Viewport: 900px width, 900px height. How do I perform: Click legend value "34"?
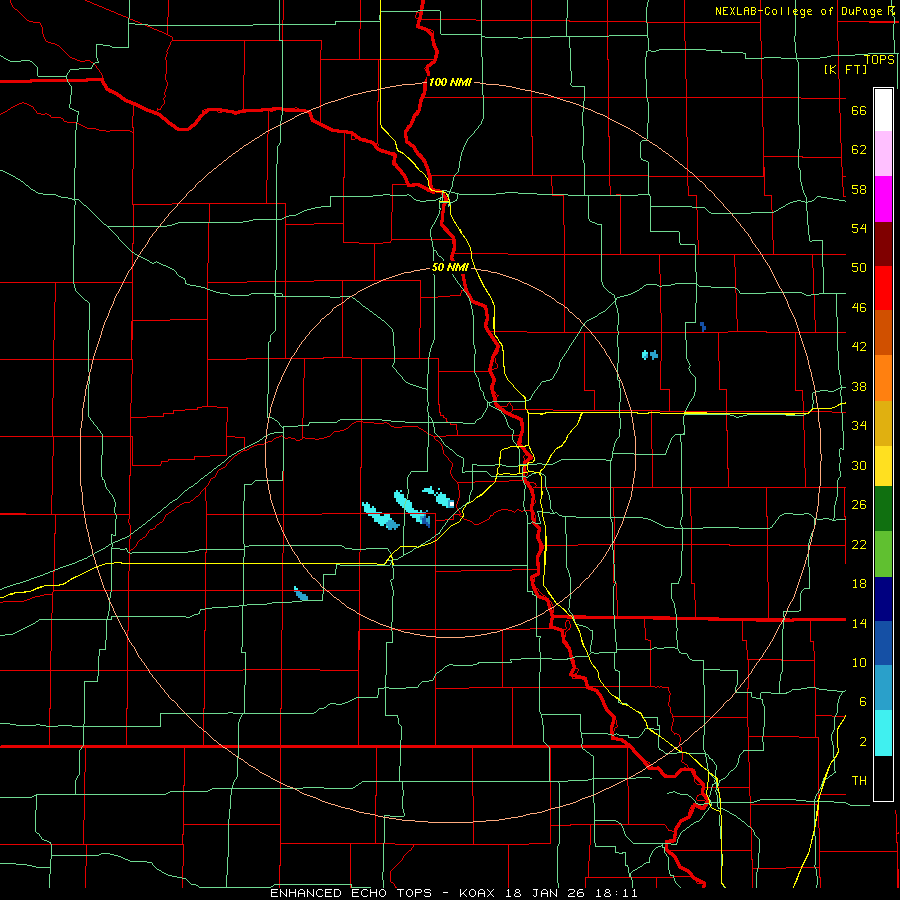pyautogui.click(x=859, y=425)
